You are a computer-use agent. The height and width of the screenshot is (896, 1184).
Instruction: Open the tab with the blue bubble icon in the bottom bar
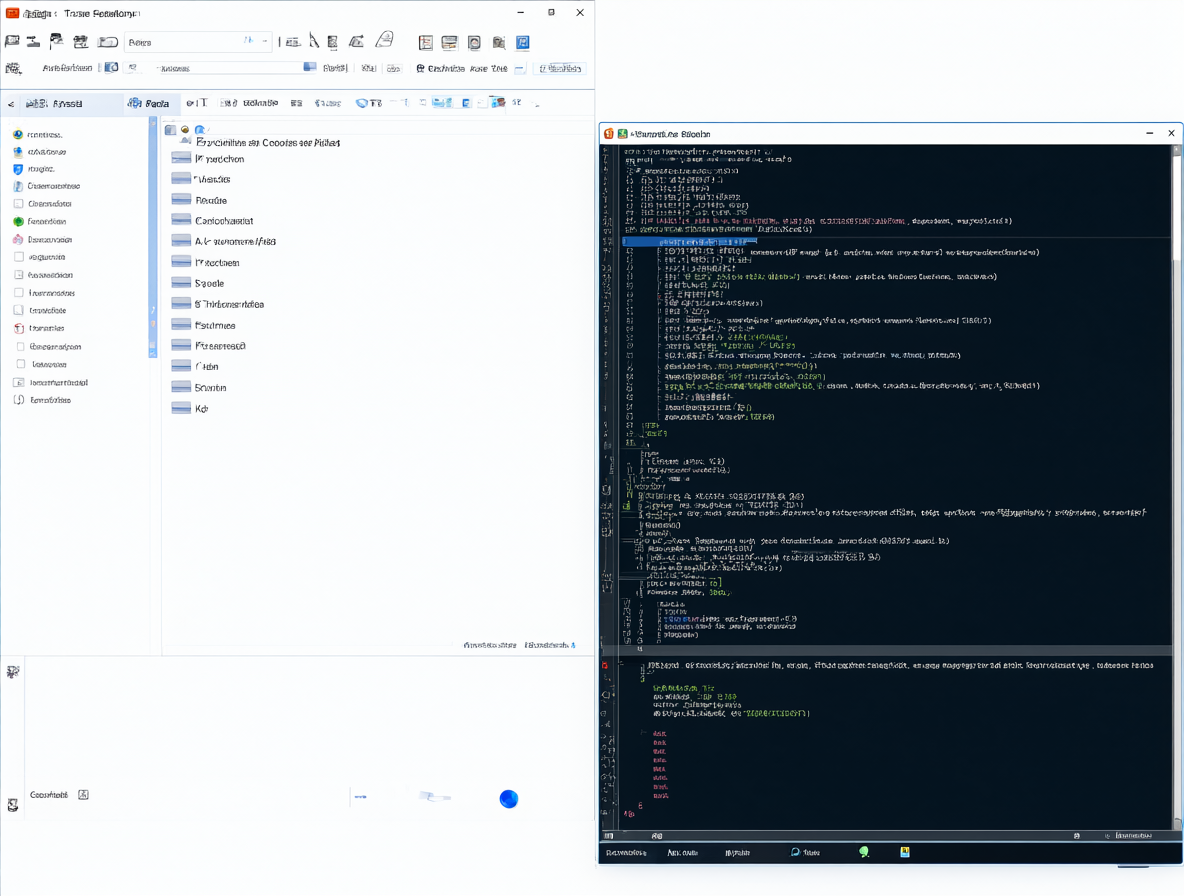pyautogui.click(x=805, y=852)
